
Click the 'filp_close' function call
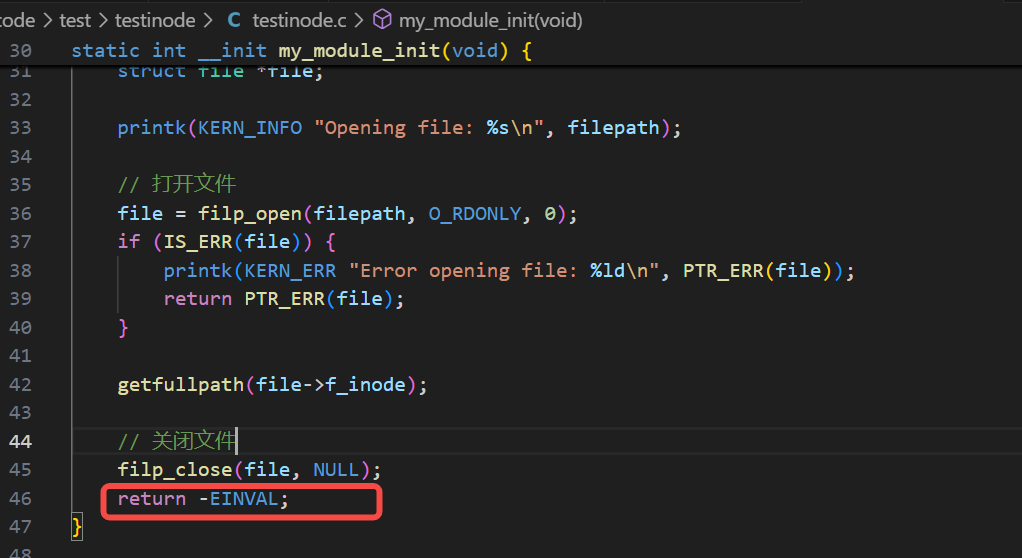tap(175, 470)
